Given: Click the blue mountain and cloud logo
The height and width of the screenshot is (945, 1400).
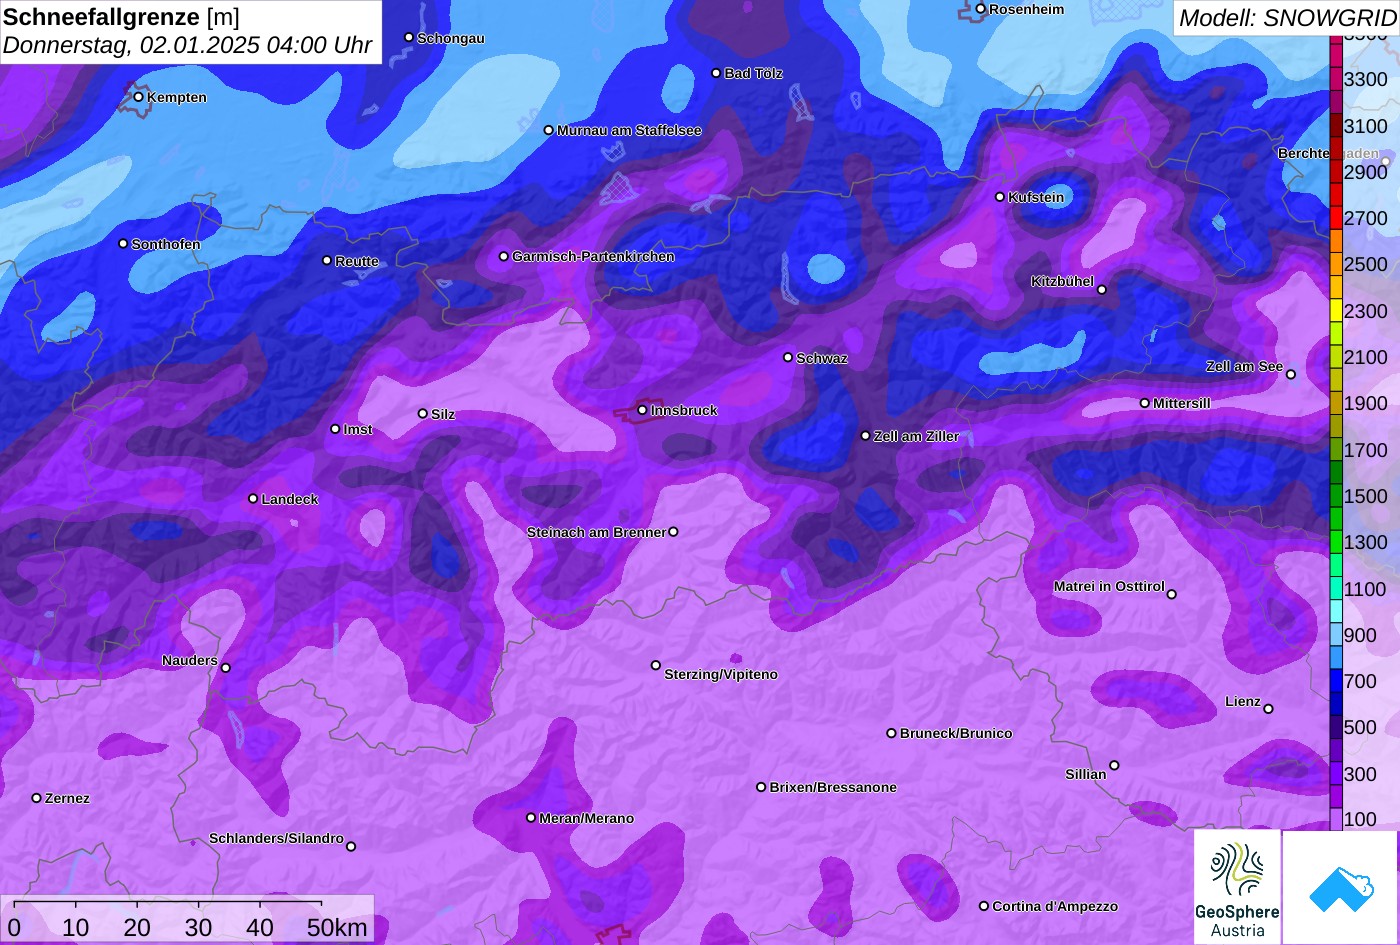Looking at the screenshot, I should pos(1340,887).
